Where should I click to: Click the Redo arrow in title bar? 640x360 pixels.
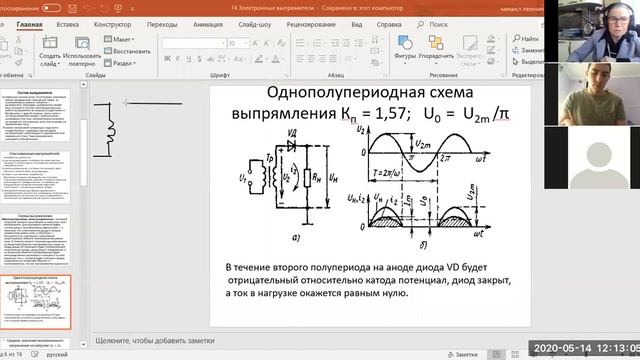pos(104,8)
